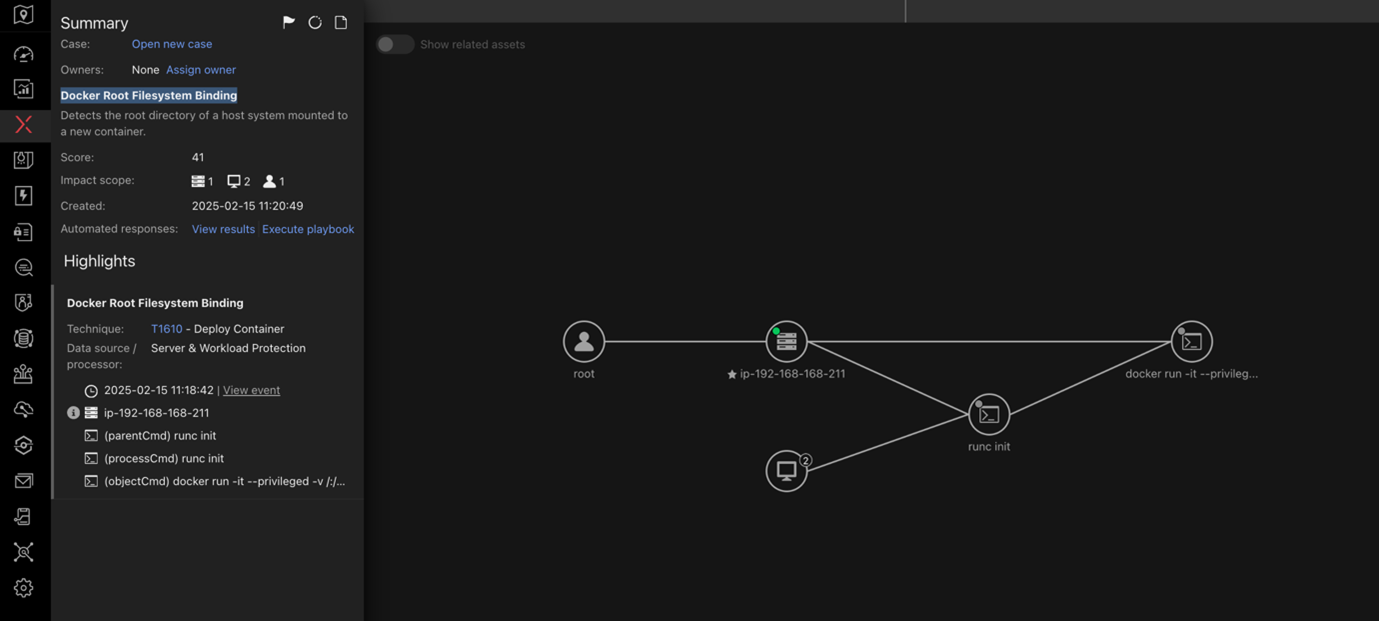Click the (parentCmd) runc init row
The height and width of the screenshot is (621, 1379).
coord(150,436)
